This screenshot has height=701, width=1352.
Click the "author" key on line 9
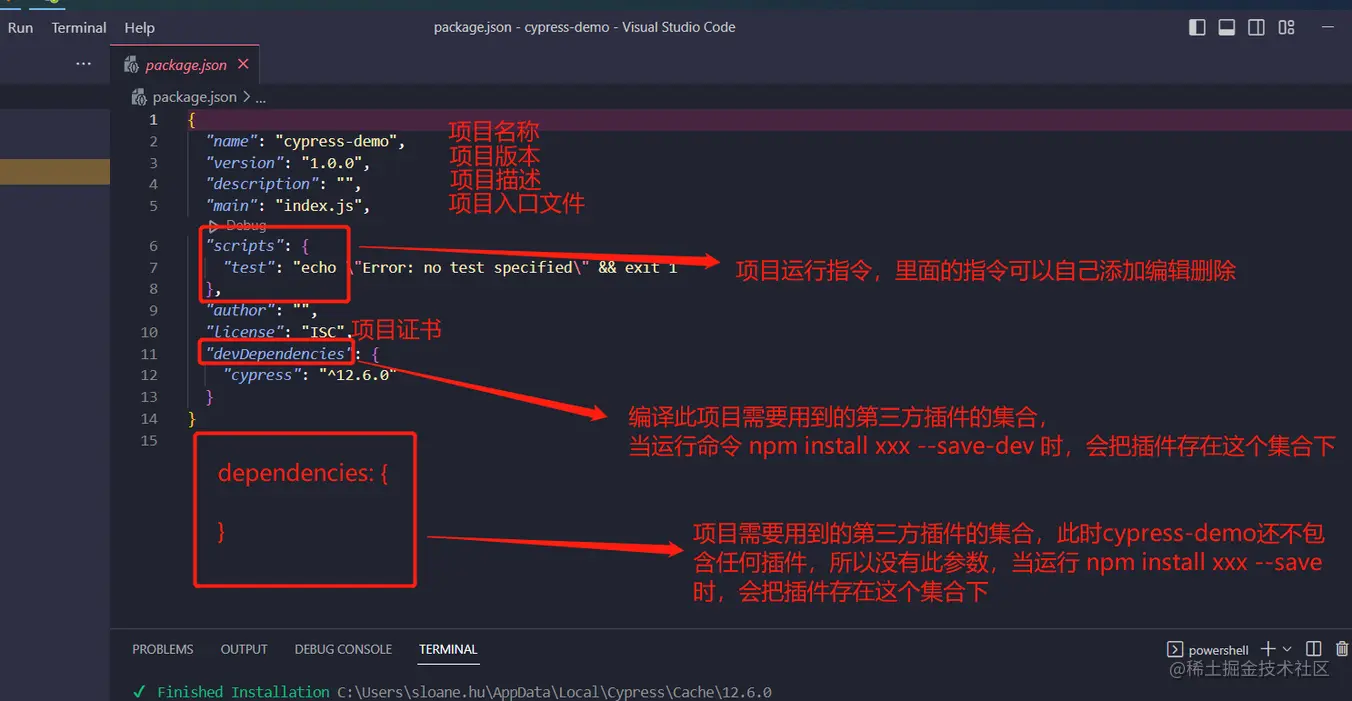pos(241,310)
